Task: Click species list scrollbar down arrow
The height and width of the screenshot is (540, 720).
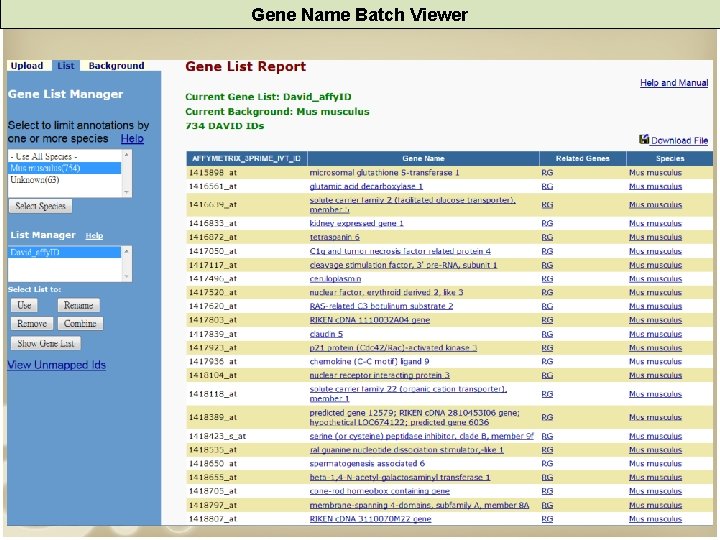Action: click(127, 192)
